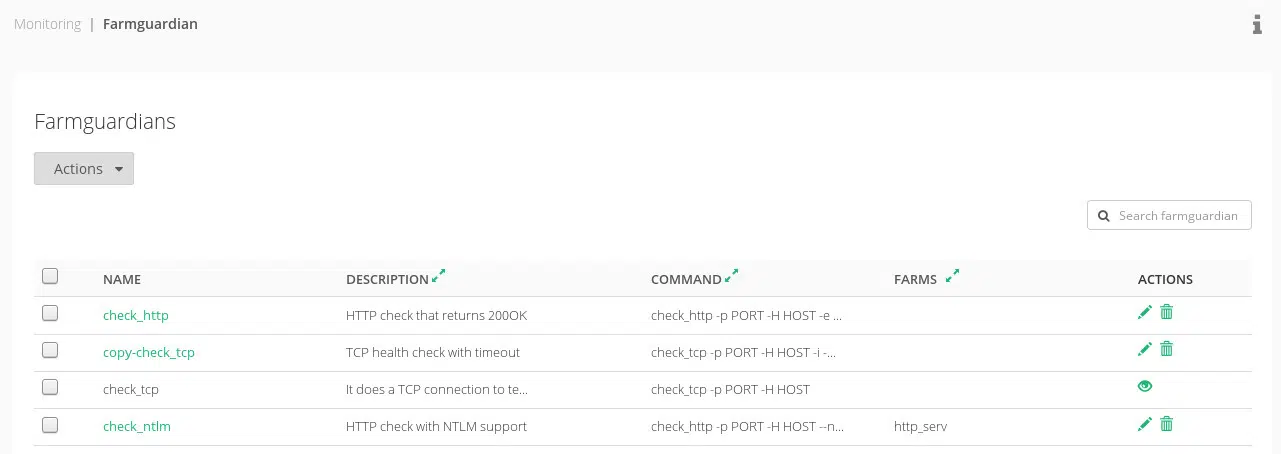Tick the check_http row checkbox
The height and width of the screenshot is (454, 1281).
coord(50,314)
